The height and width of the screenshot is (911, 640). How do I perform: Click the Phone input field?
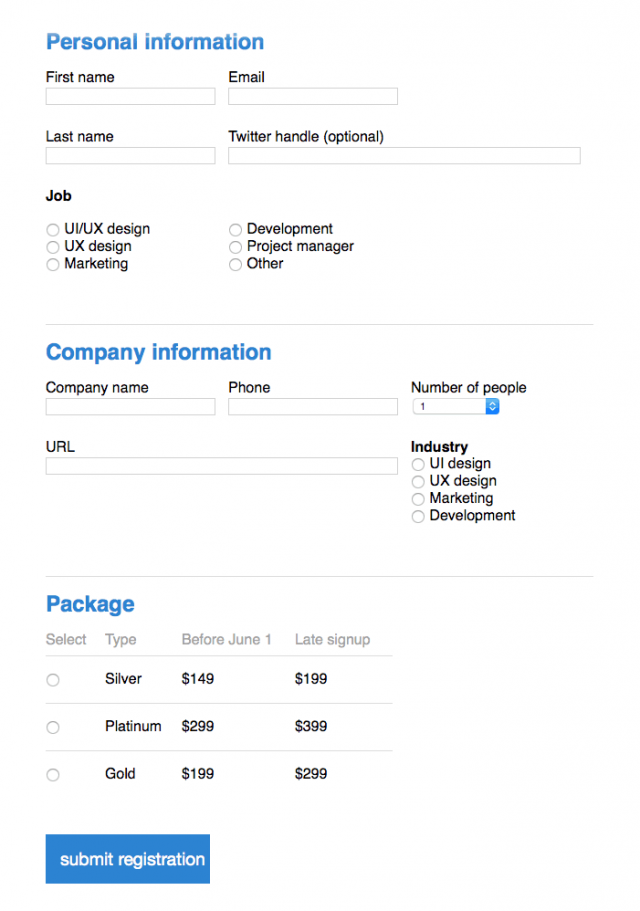click(313, 407)
